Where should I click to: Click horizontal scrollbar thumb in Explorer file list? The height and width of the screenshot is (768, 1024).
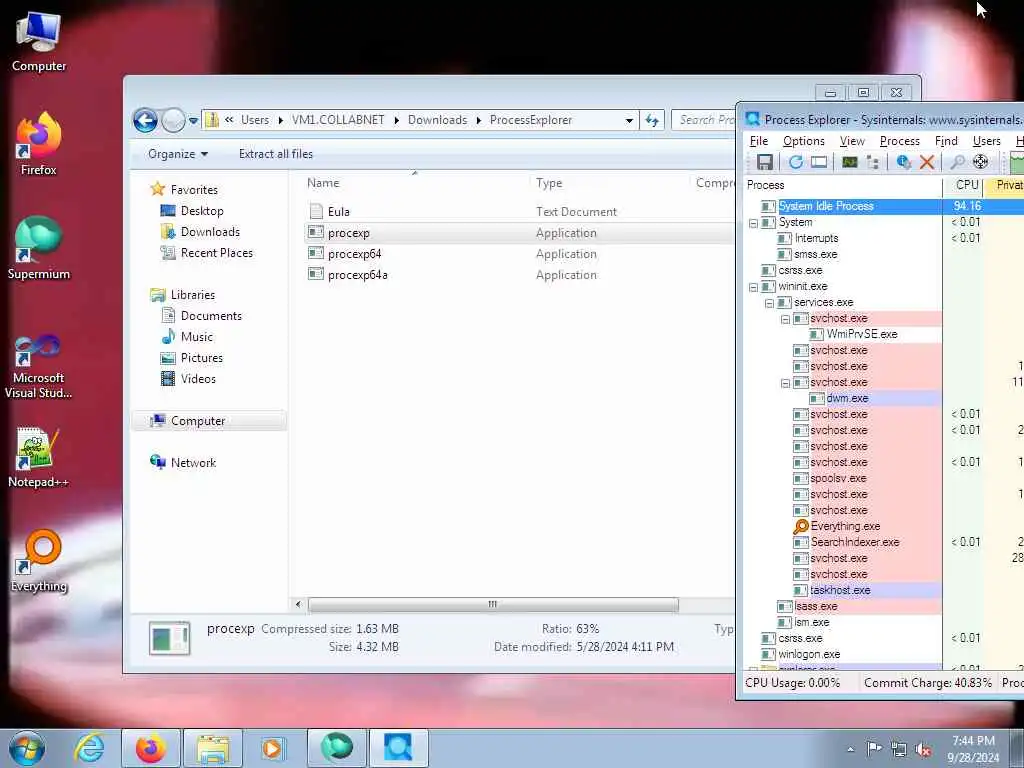(x=493, y=605)
